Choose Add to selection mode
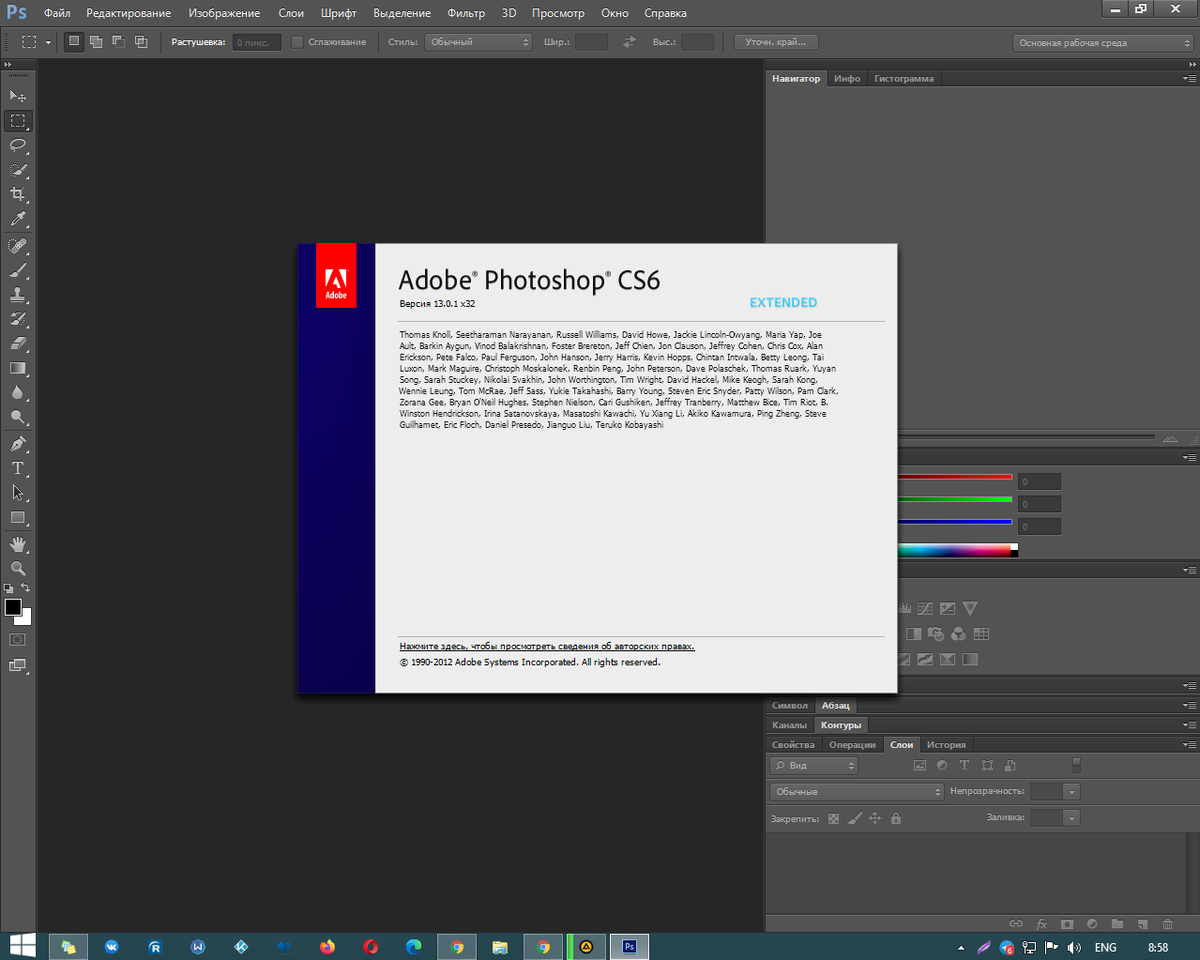 pyautogui.click(x=96, y=42)
